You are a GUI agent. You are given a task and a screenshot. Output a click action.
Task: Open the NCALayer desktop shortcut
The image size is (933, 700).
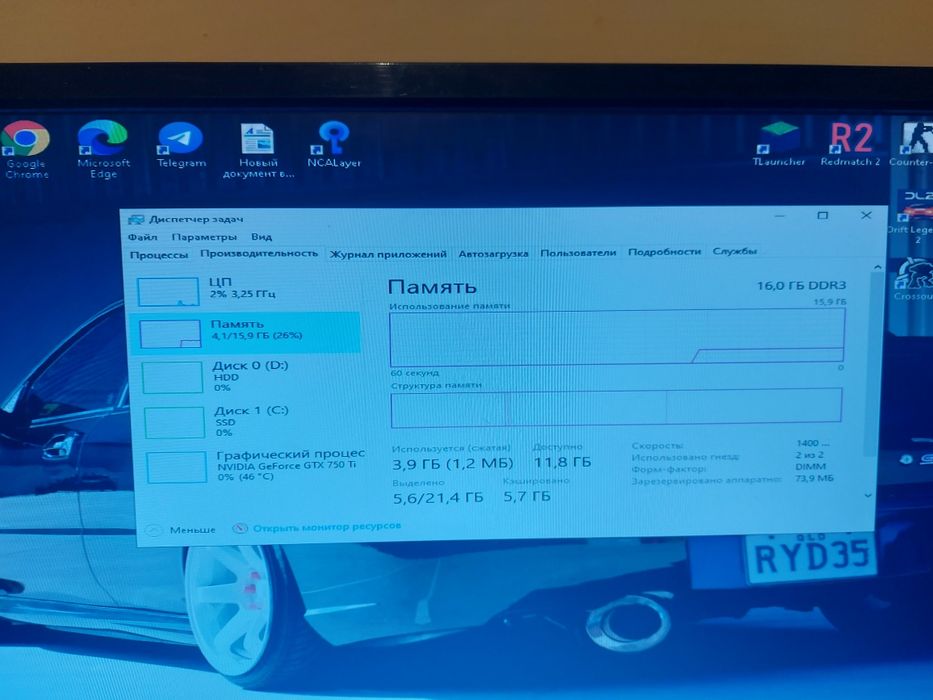tap(334, 145)
